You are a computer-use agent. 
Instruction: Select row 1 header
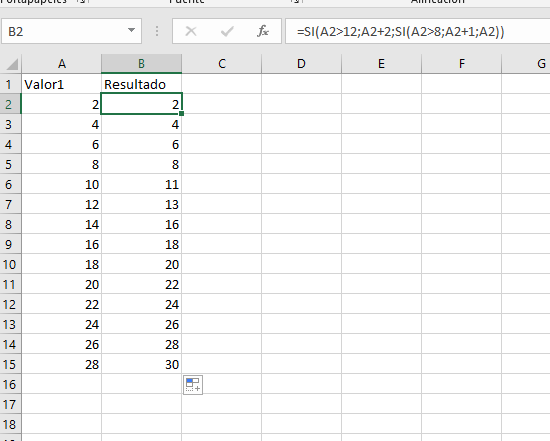pyautogui.click(x=11, y=84)
